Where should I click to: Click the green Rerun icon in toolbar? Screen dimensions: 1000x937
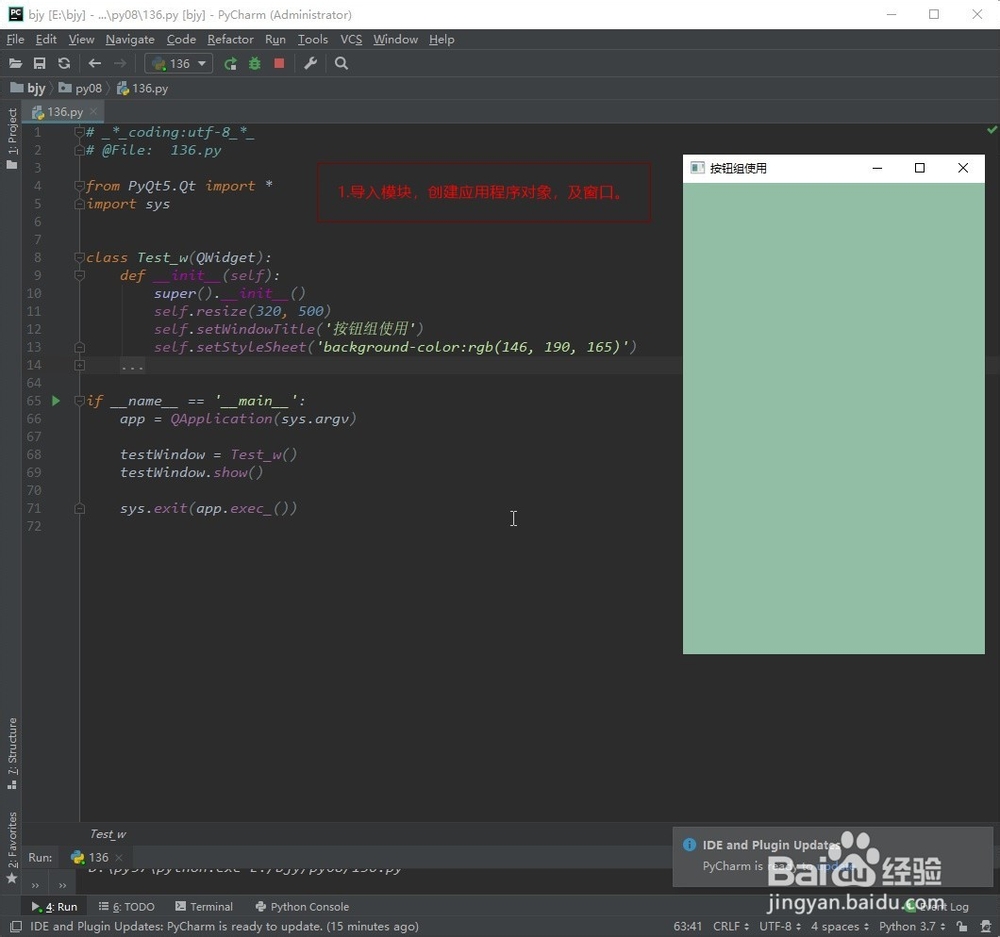pyautogui.click(x=230, y=63)
